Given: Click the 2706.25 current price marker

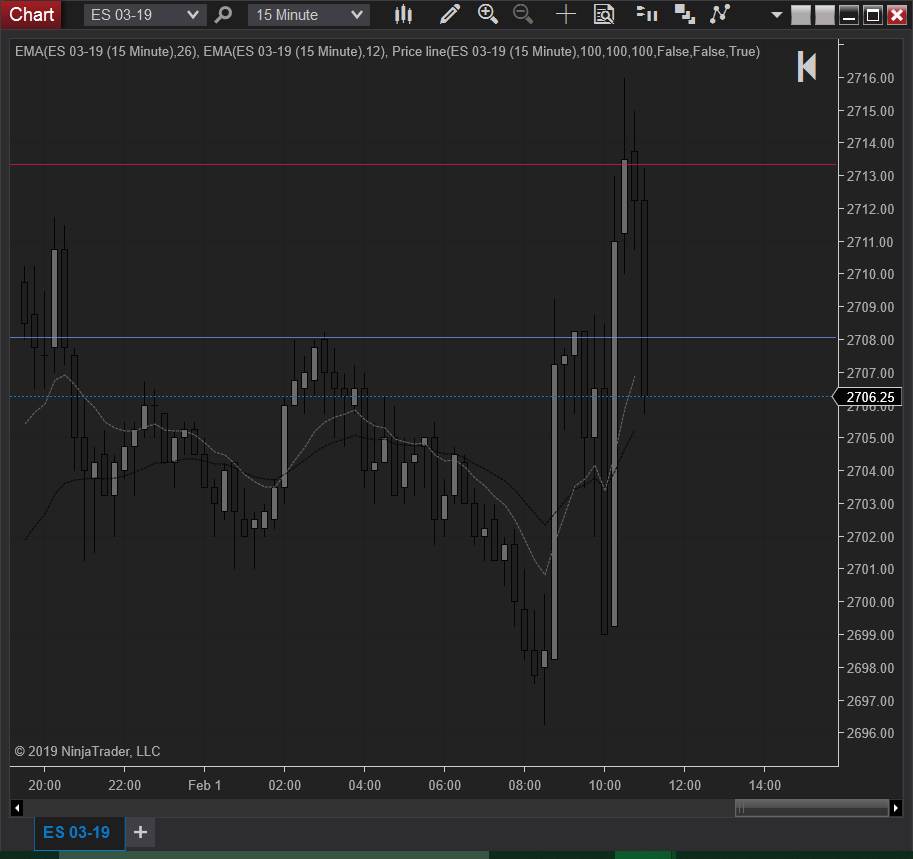Looking at the screenshot, I should click(x=868, y=397).
